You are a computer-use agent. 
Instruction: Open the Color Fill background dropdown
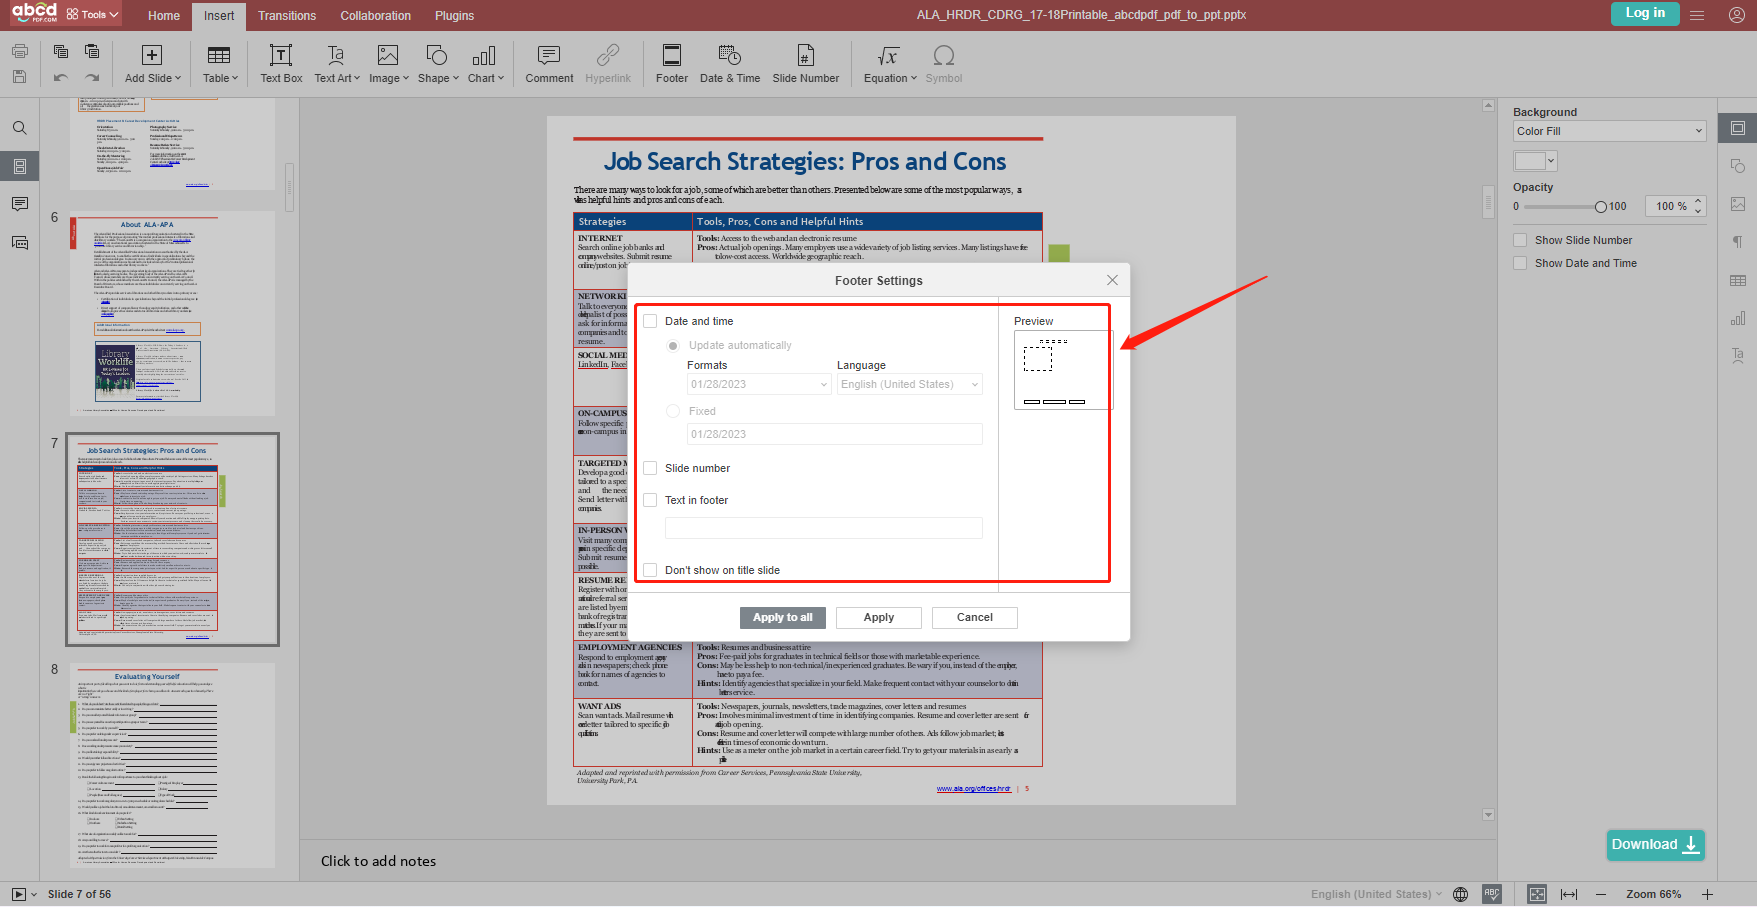coord(1609,131)
